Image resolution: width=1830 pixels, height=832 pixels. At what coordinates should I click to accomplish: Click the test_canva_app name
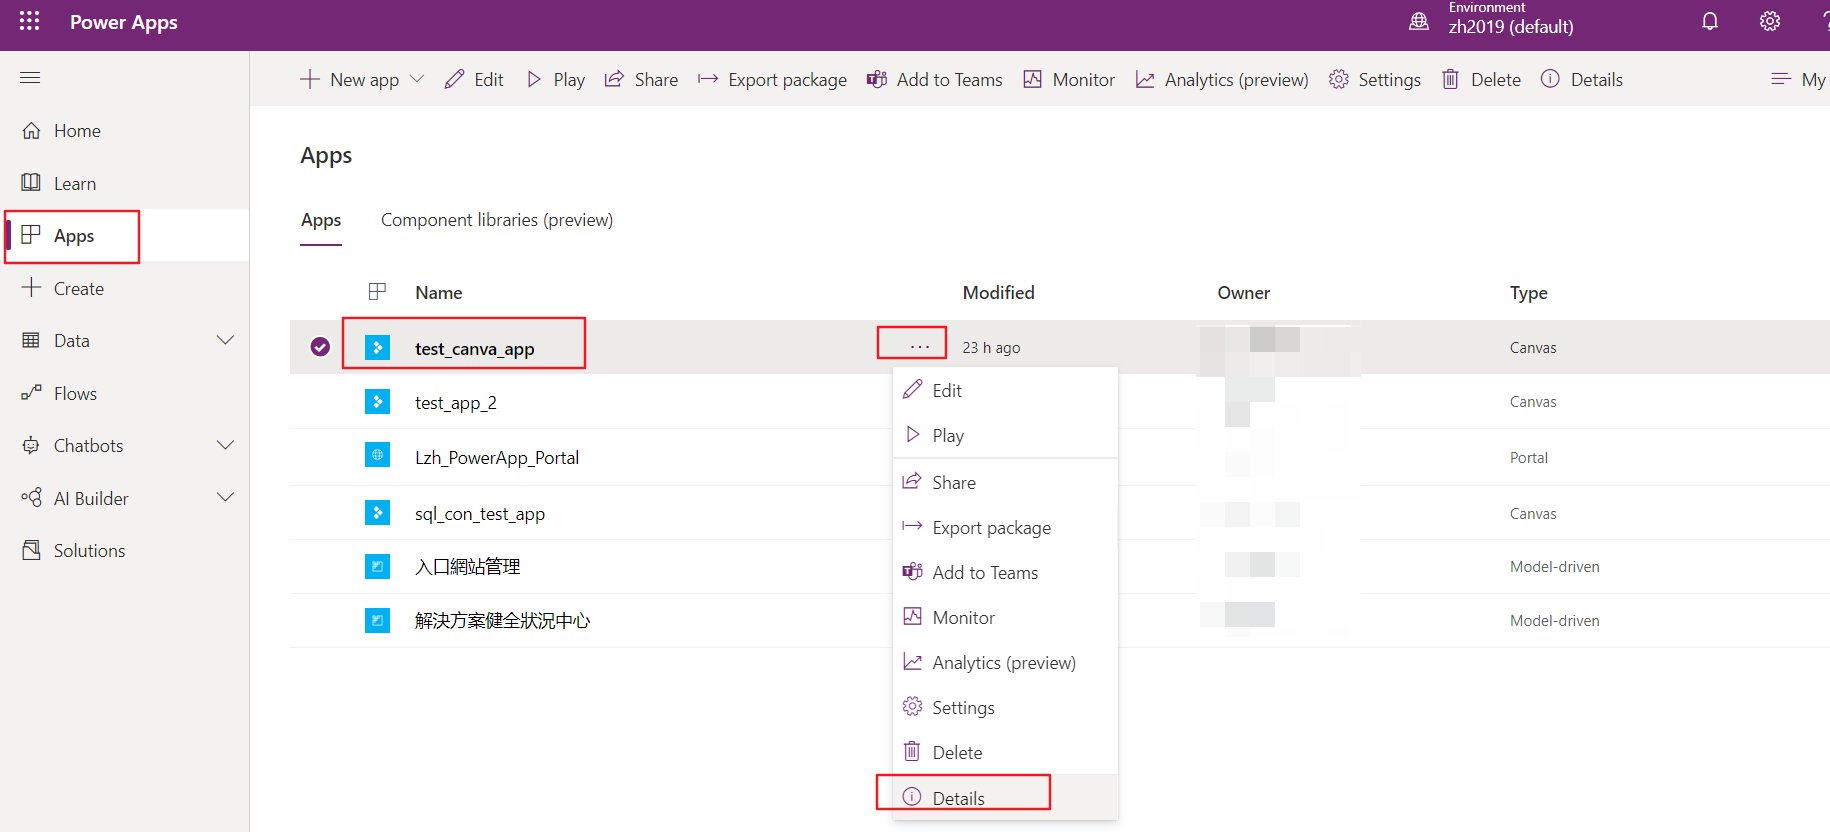point(474,349)
